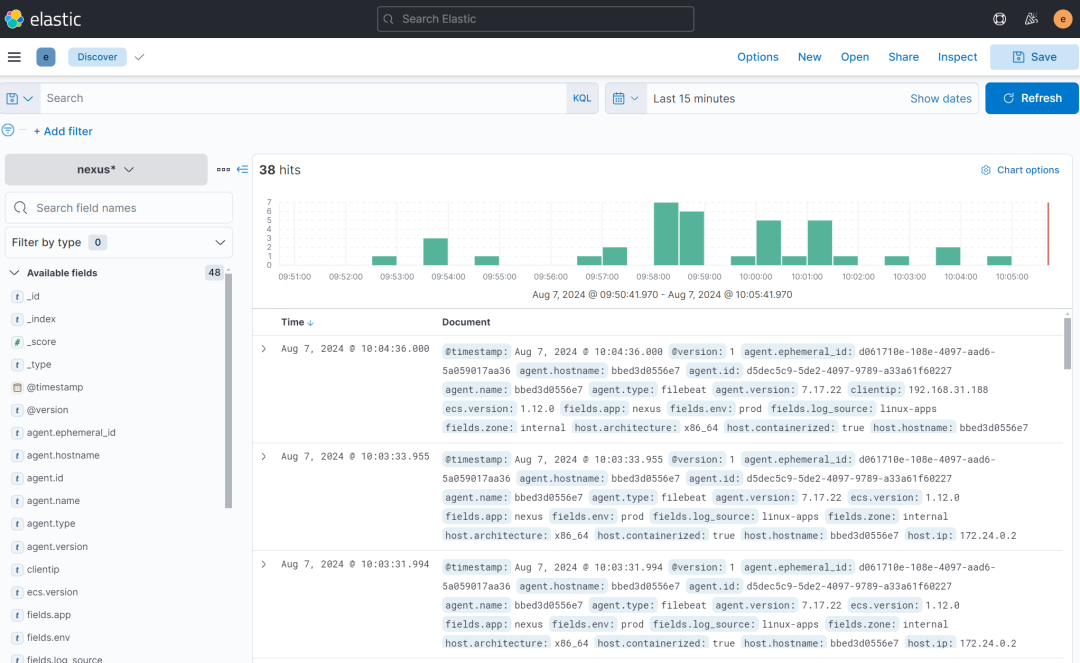The image size is (1080, 663).
Task: Open the newsfeed celebration icon
Action: point(1031,19)
